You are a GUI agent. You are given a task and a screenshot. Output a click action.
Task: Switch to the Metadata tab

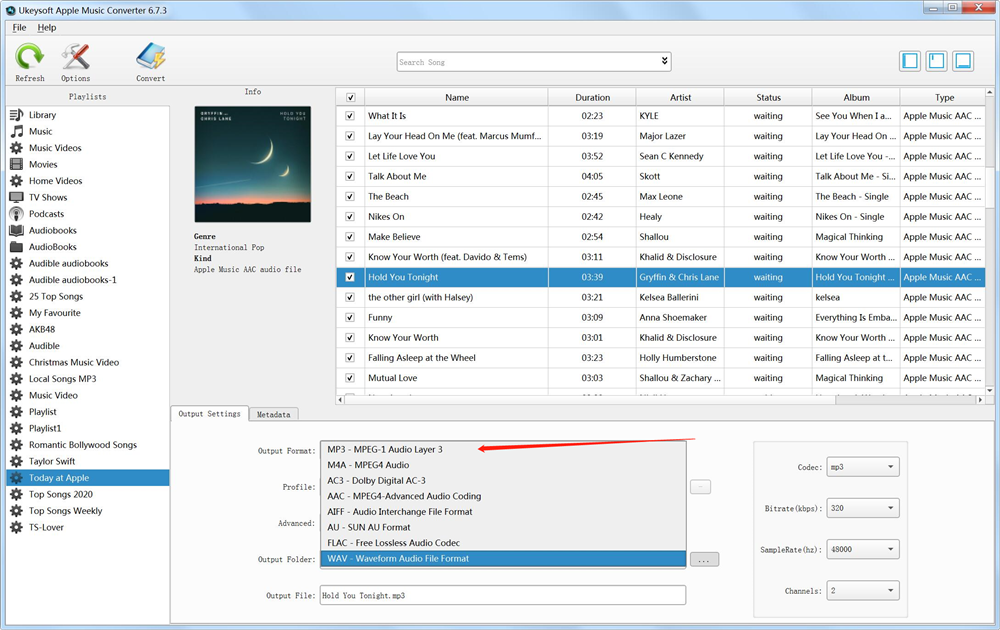(274, 414)
